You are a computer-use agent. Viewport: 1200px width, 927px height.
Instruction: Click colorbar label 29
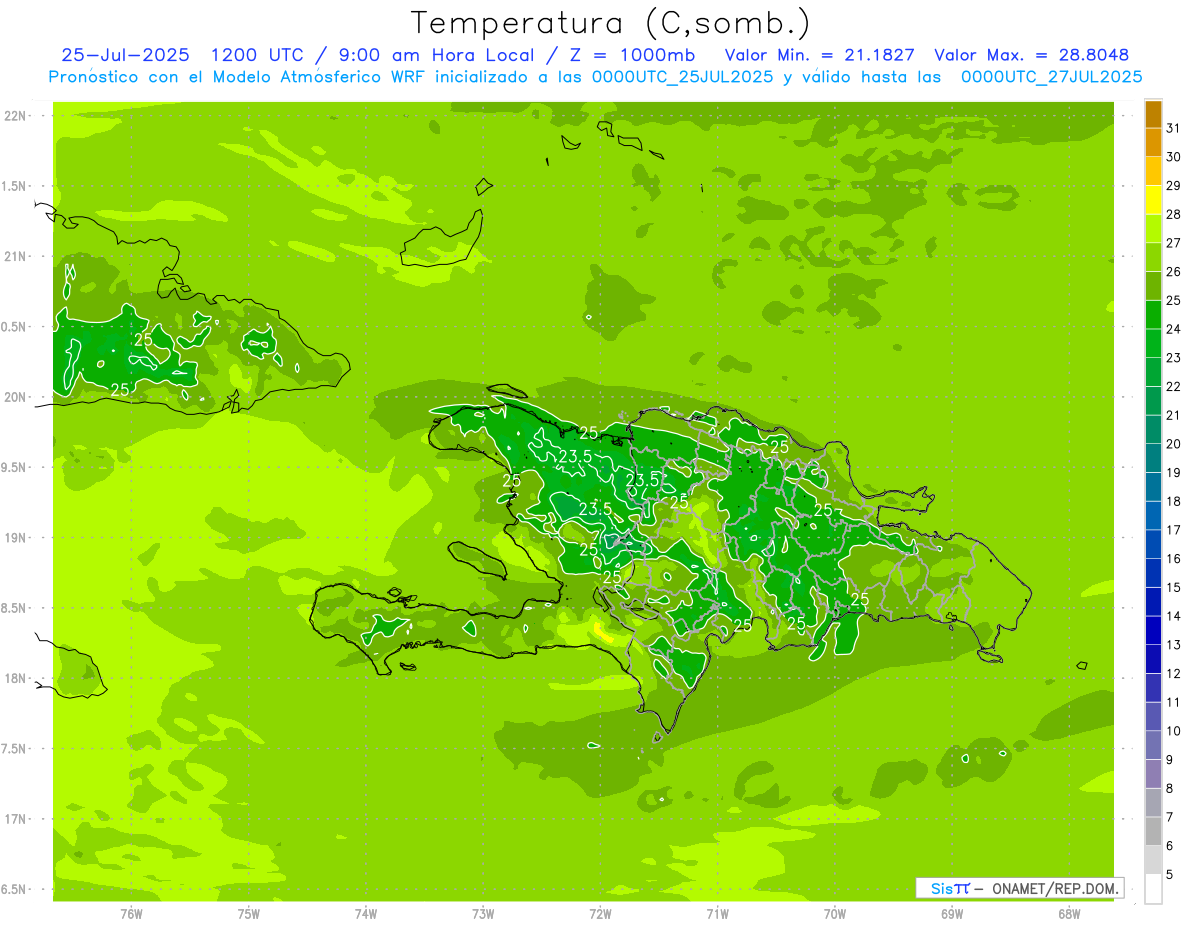[x=1174, y=185]
